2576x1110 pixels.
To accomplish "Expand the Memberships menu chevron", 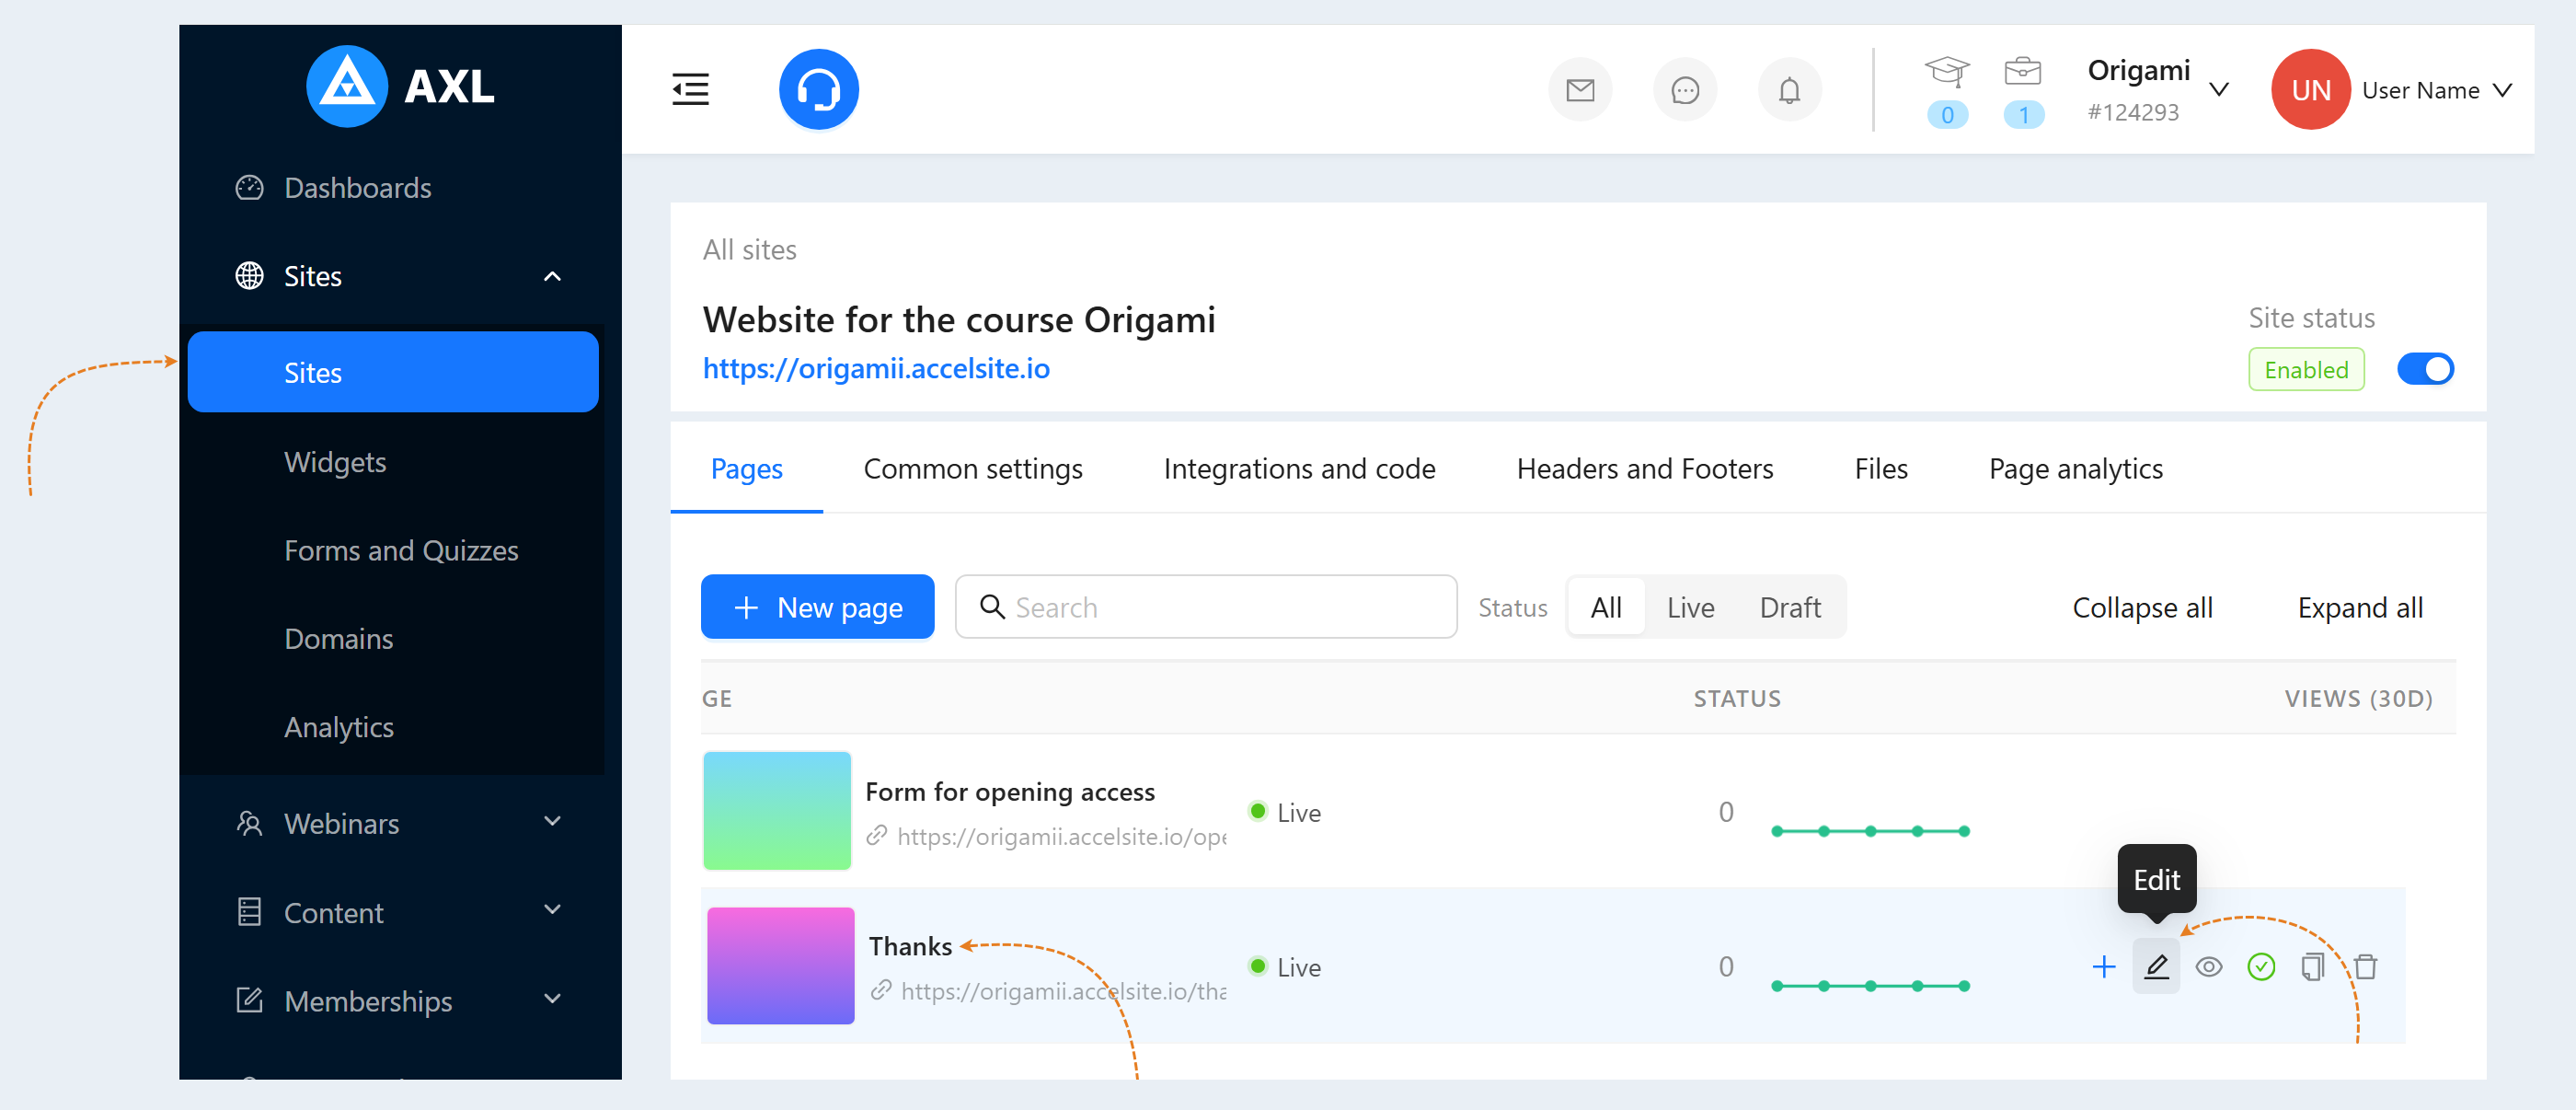I will (x=552, y=999).
